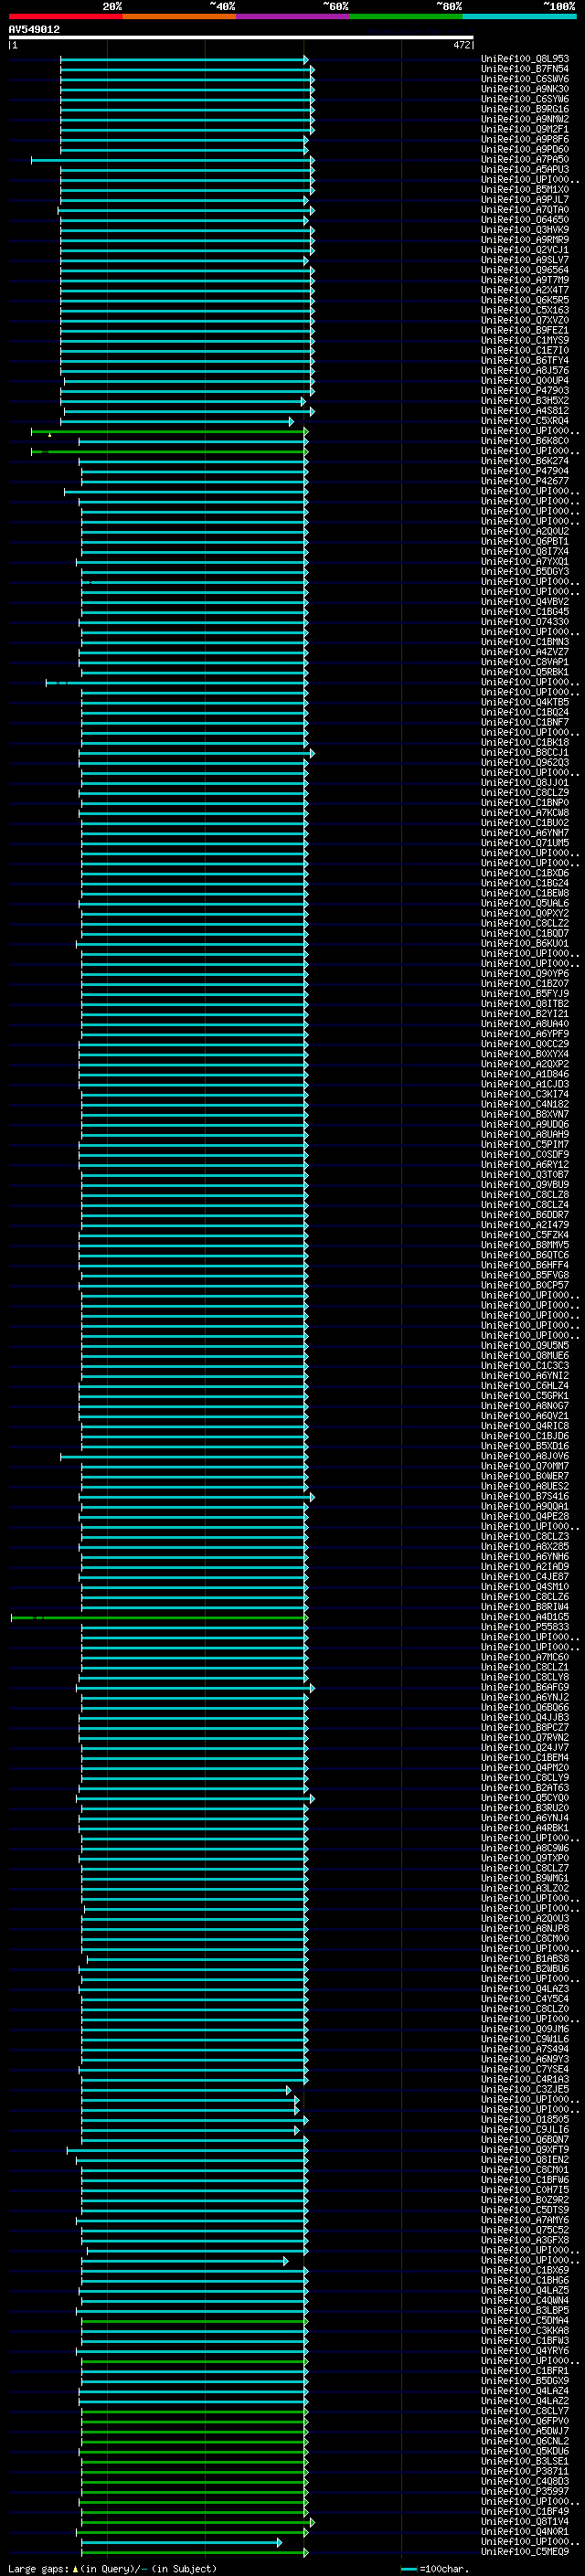Viewport: 585px width, 2576px height.
Task: Open hit UniRef100_C6SWV6
Action: pyautogui.click(x=525, y=79)
